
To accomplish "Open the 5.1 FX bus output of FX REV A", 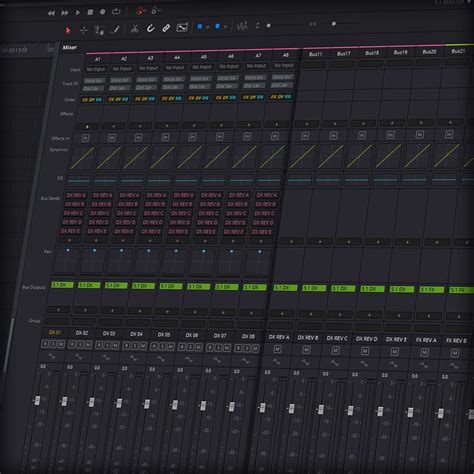I will tap(432, 290).
